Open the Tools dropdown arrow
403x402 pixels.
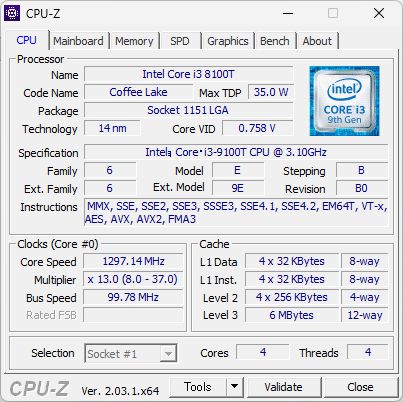(235, 387)
